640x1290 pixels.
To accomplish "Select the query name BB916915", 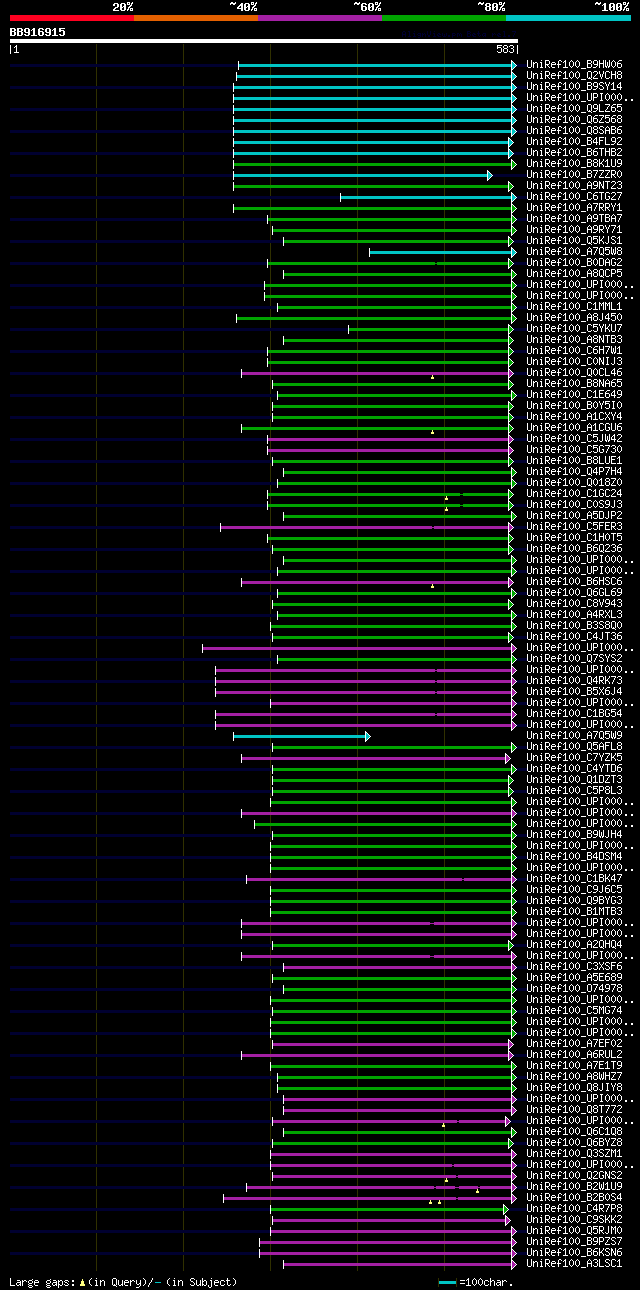I will 38,32.
